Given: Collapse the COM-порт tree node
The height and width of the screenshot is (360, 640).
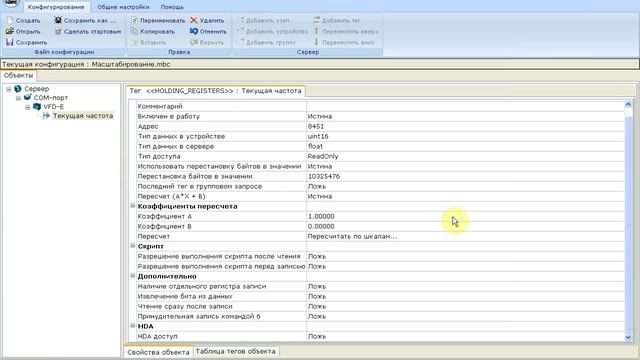Looking at the screenshot, I should click(18, 98).
